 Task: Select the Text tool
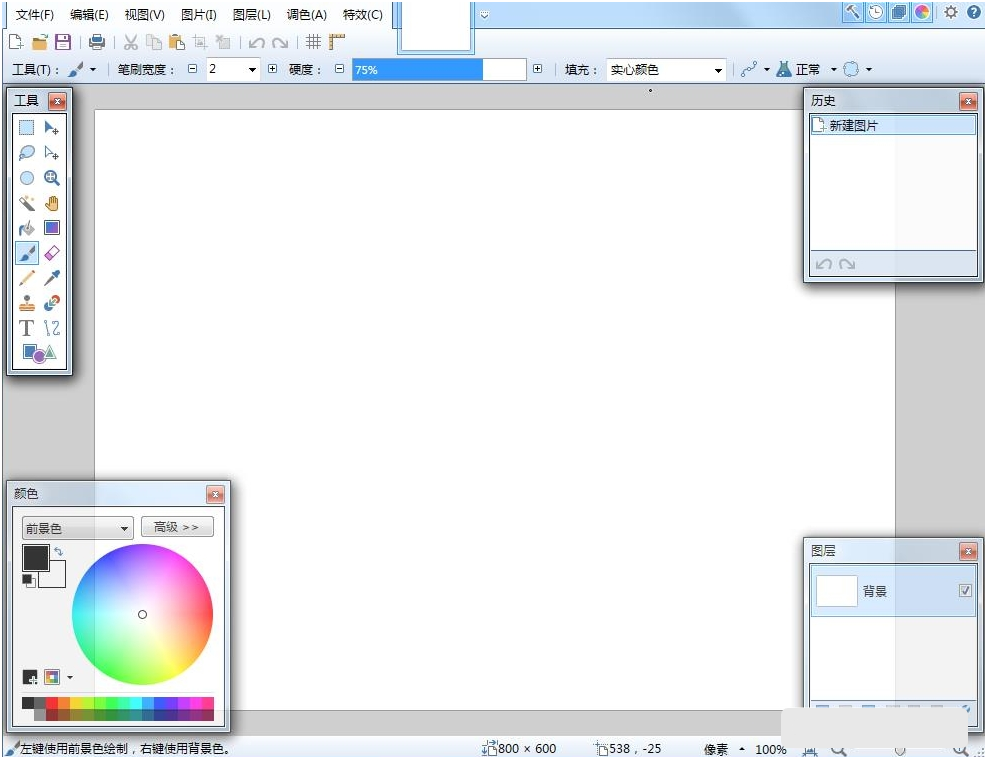pyautogui.click(x=26, y=327)
